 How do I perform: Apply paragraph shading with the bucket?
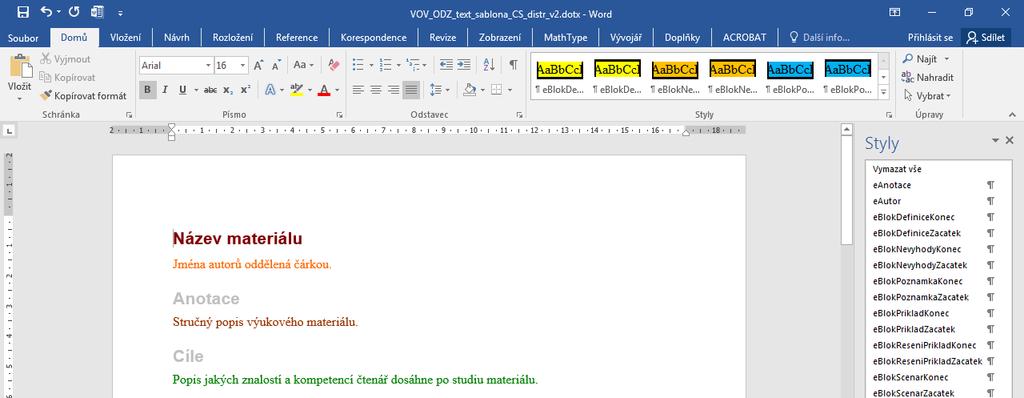tap(469, 90)
